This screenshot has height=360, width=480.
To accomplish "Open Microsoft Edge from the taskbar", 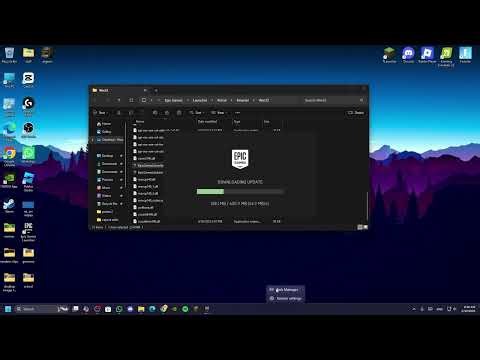I will (x=152, y=309).
